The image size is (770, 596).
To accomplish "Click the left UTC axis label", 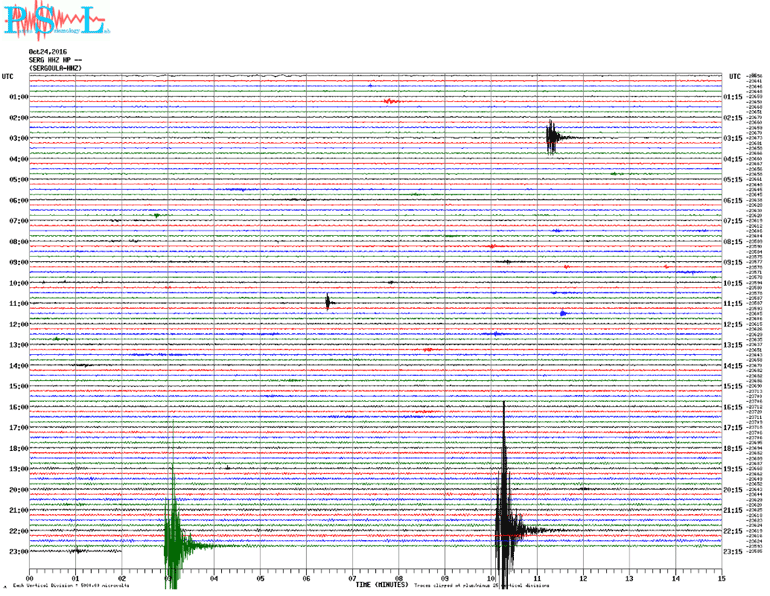I will 8,76.
